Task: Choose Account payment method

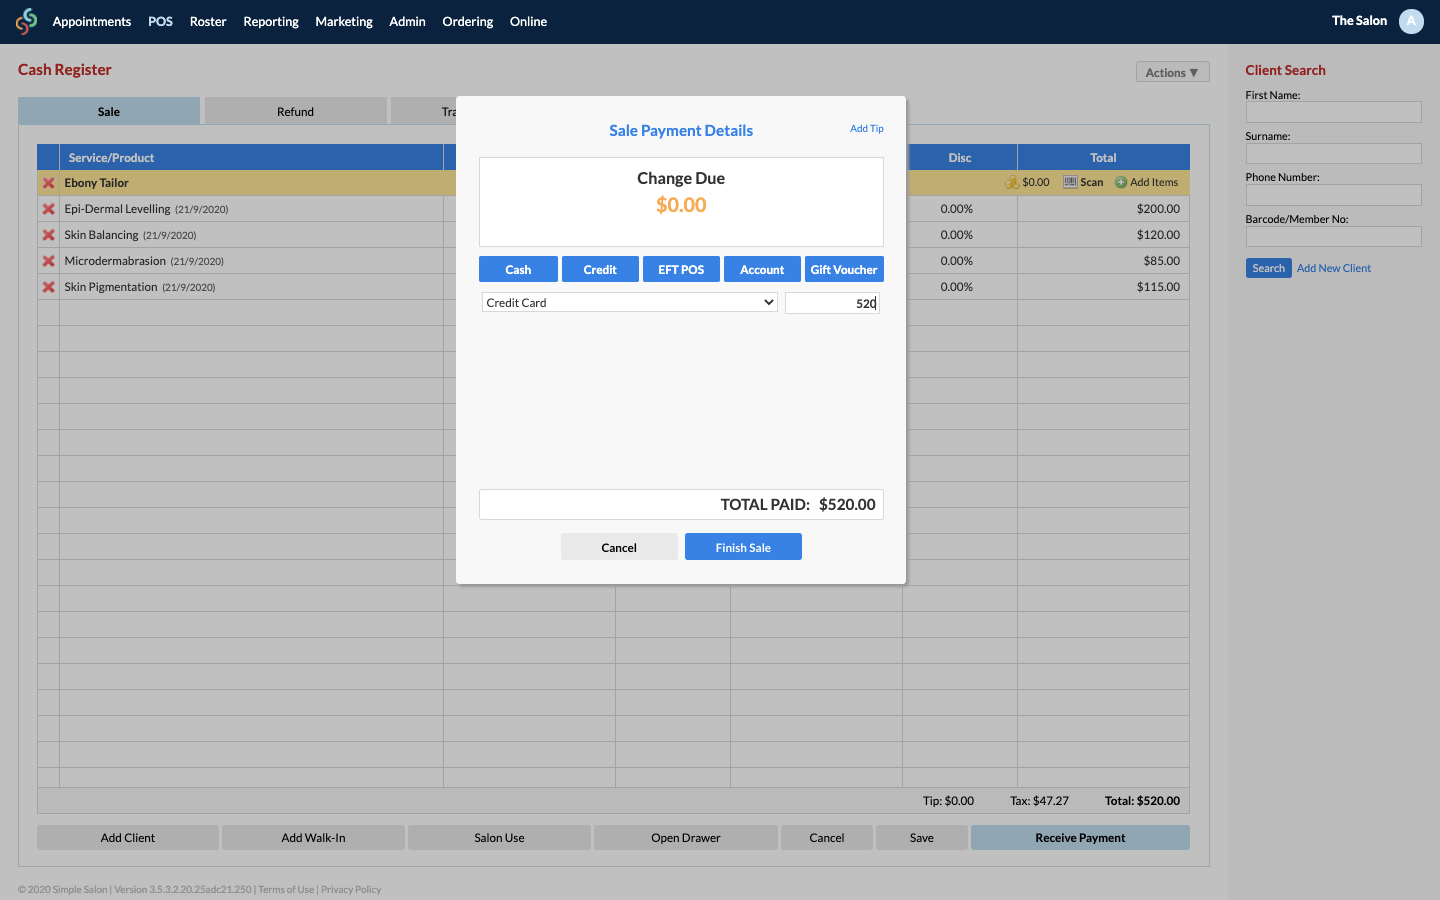Action: 762,269
